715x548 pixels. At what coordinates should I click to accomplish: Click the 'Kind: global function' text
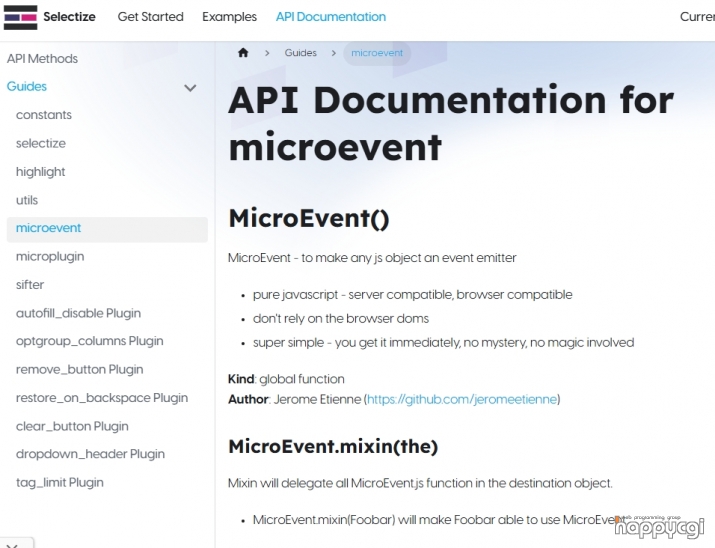pos(286,379)
